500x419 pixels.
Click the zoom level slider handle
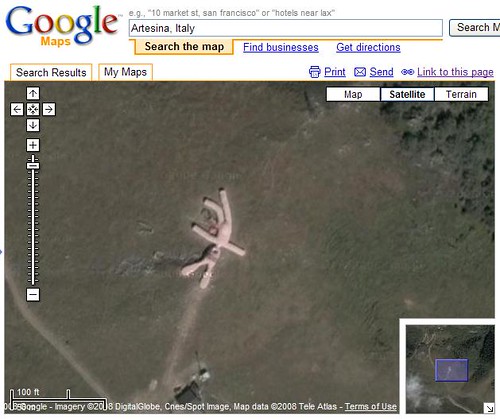(33, 166)
